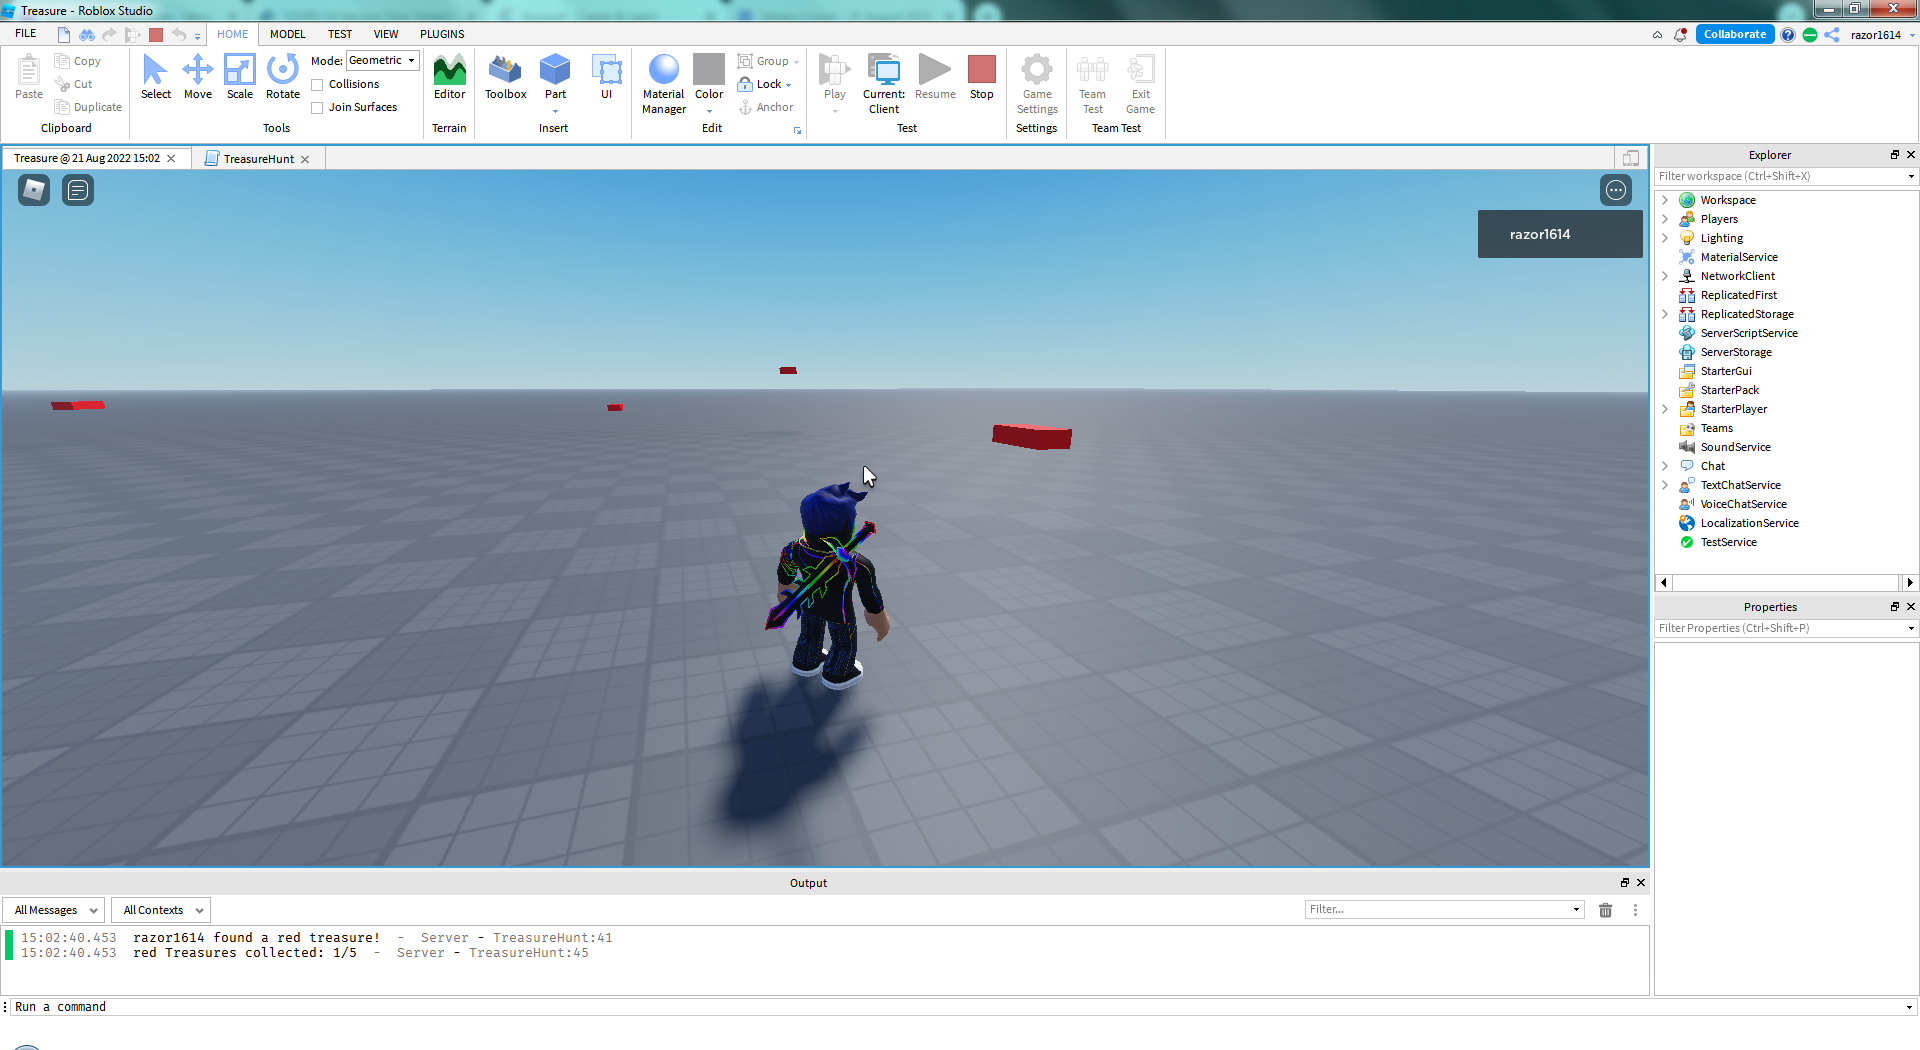The width and height of the screenshot is (1920, 1050).
Task: Open Game Settings
Action: click(x=1037, y=84)
